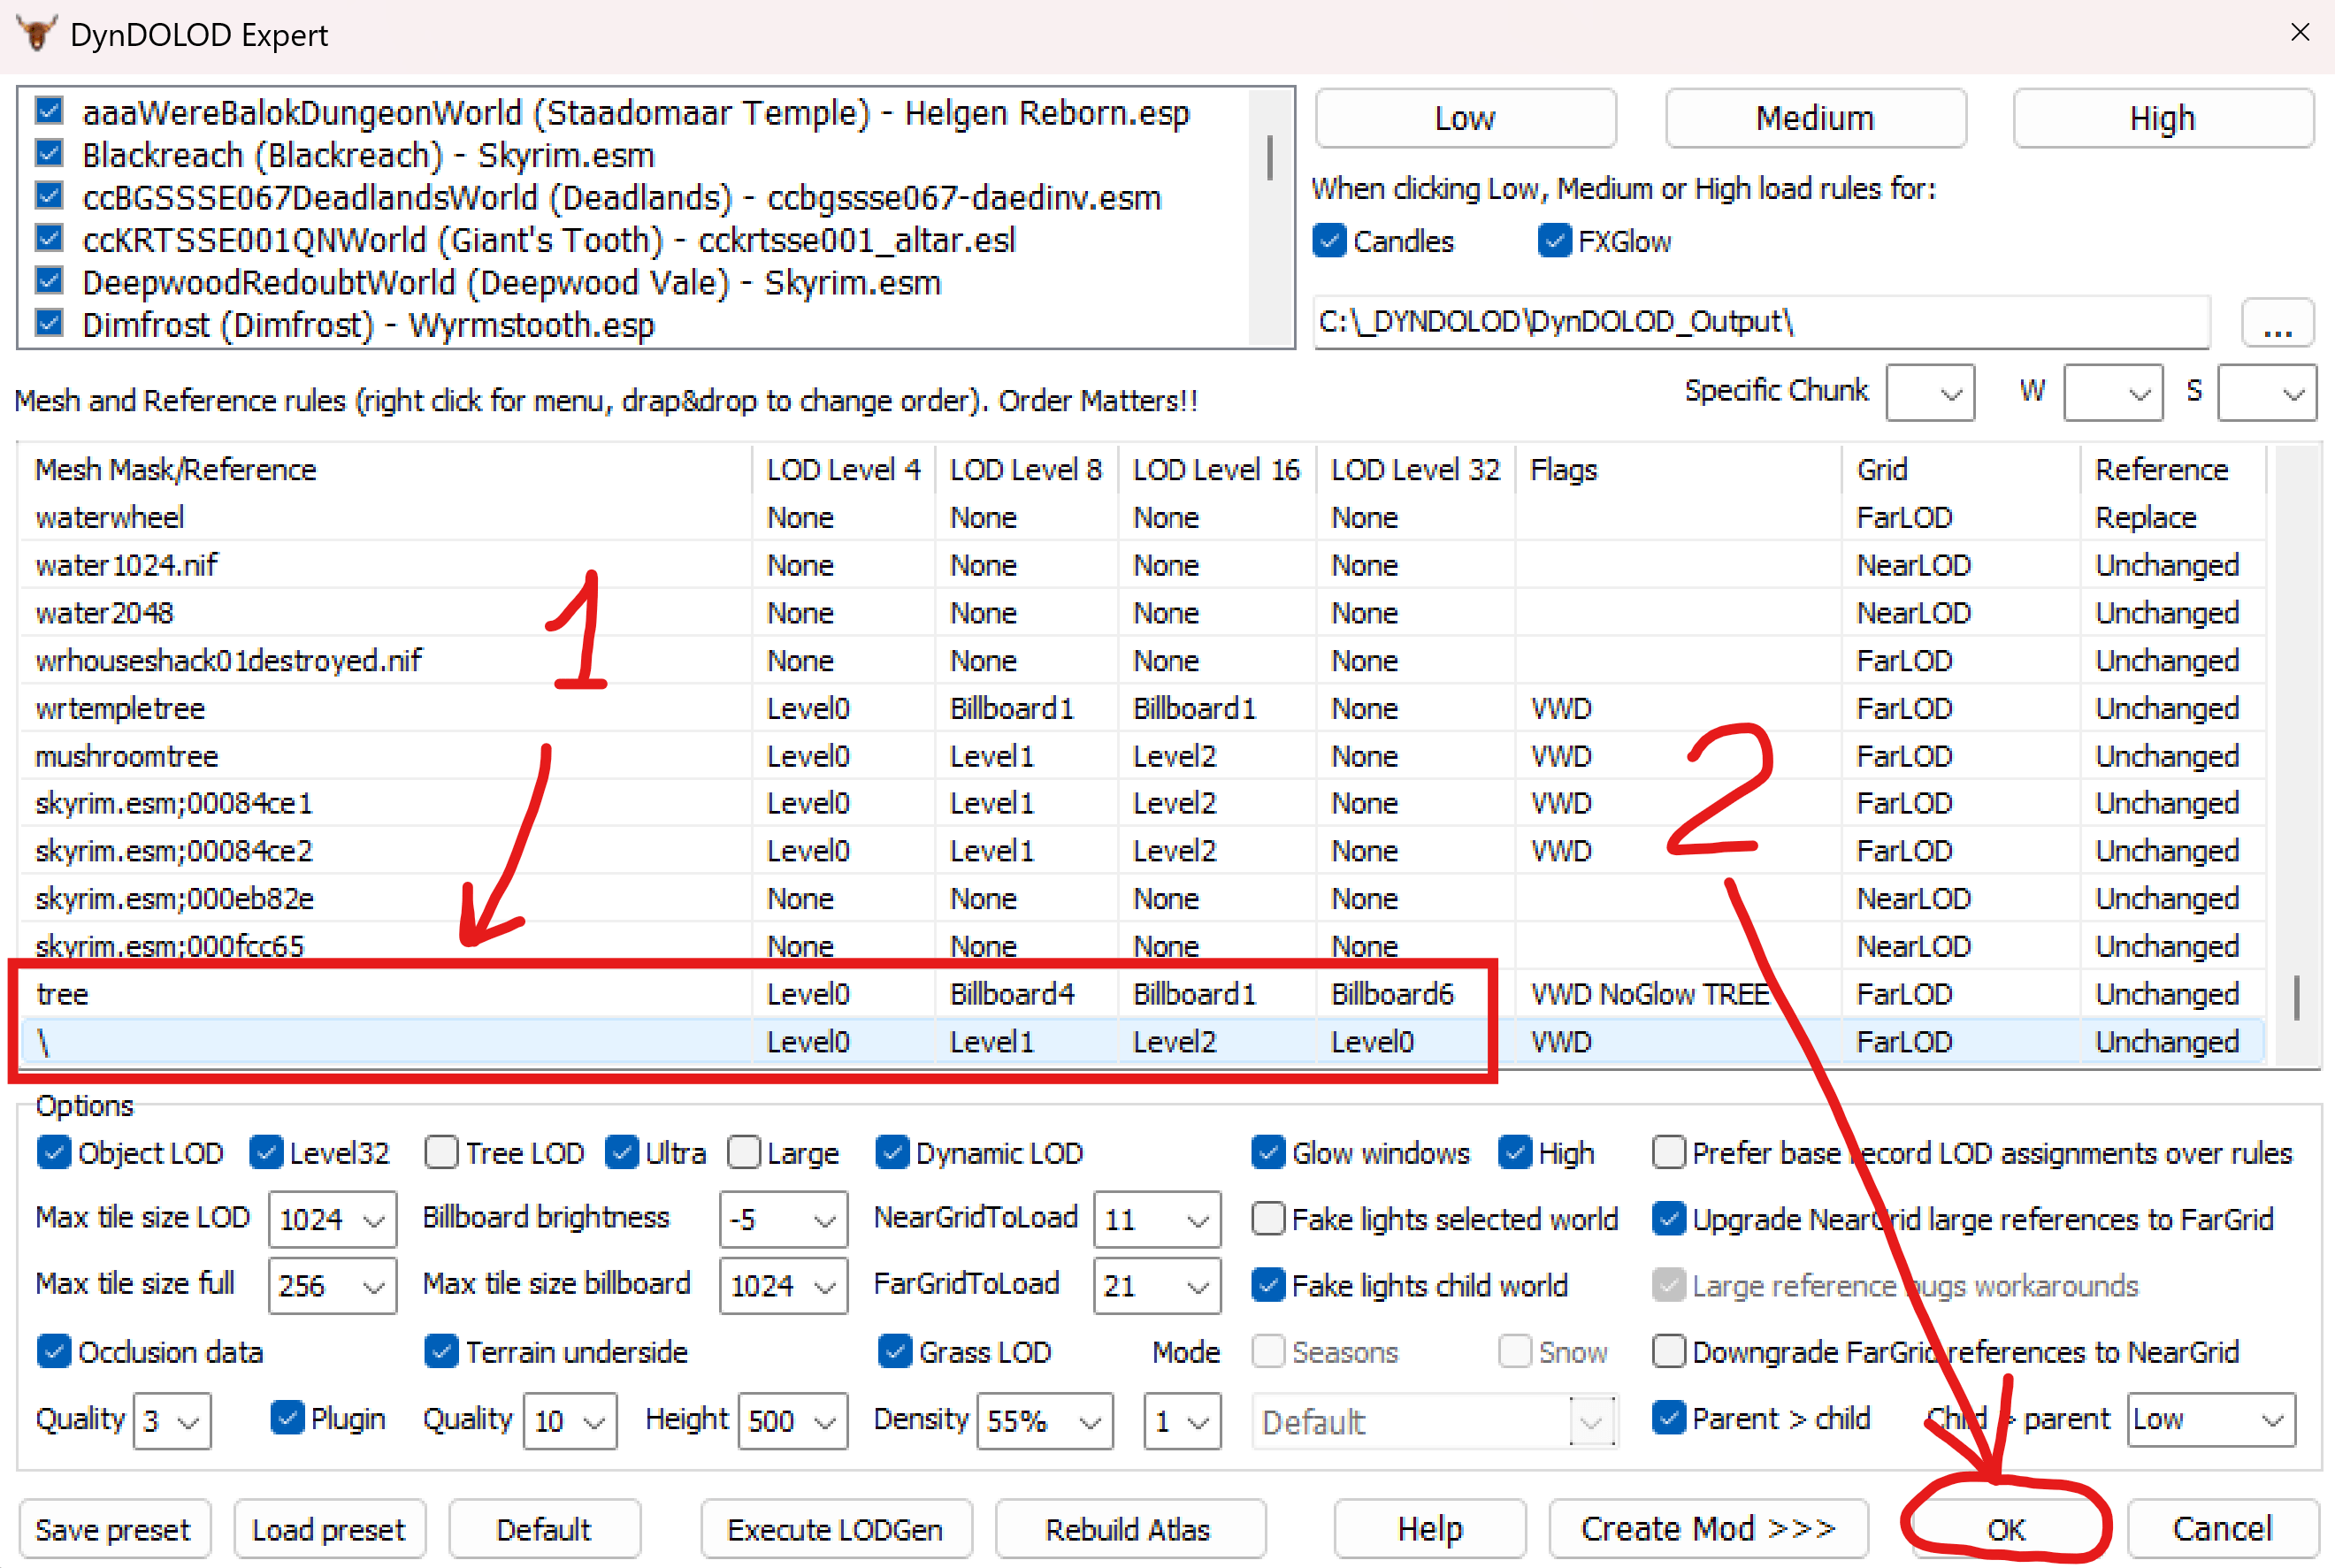The image size is (2335, 1568).
Task: Toggle the Candles rules checkbox
Action: tap(1330, 241)
